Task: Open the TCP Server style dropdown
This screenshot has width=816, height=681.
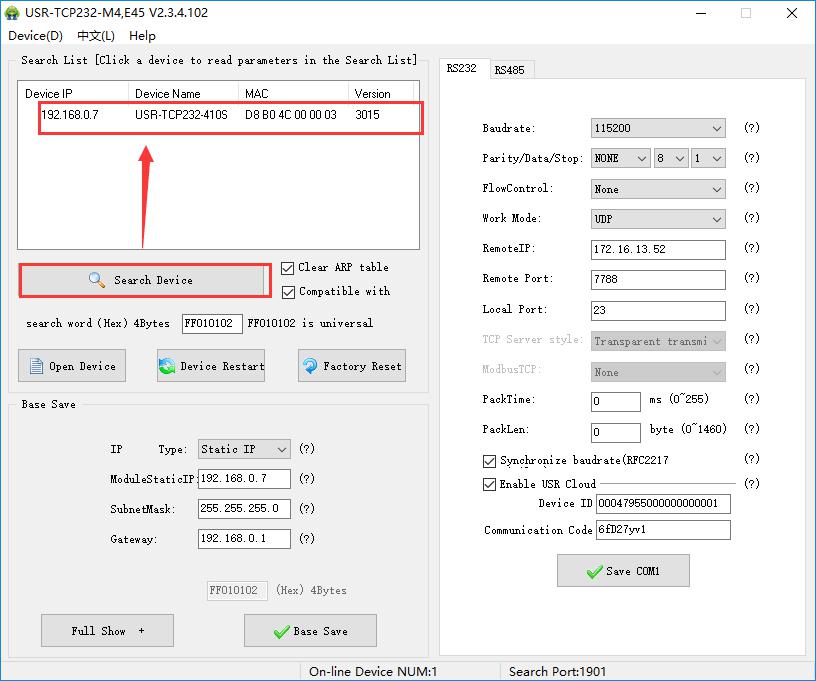Action: click(x=658, y=341)
